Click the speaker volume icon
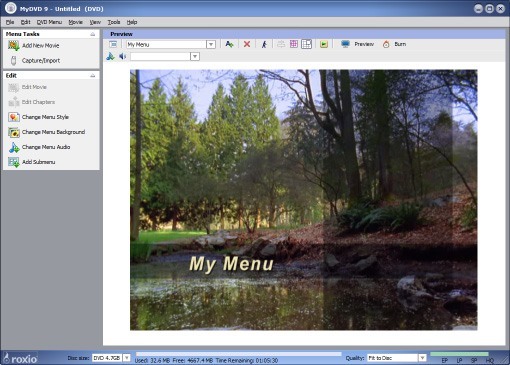The image size is (510, 365). click(x=123, y=56)
